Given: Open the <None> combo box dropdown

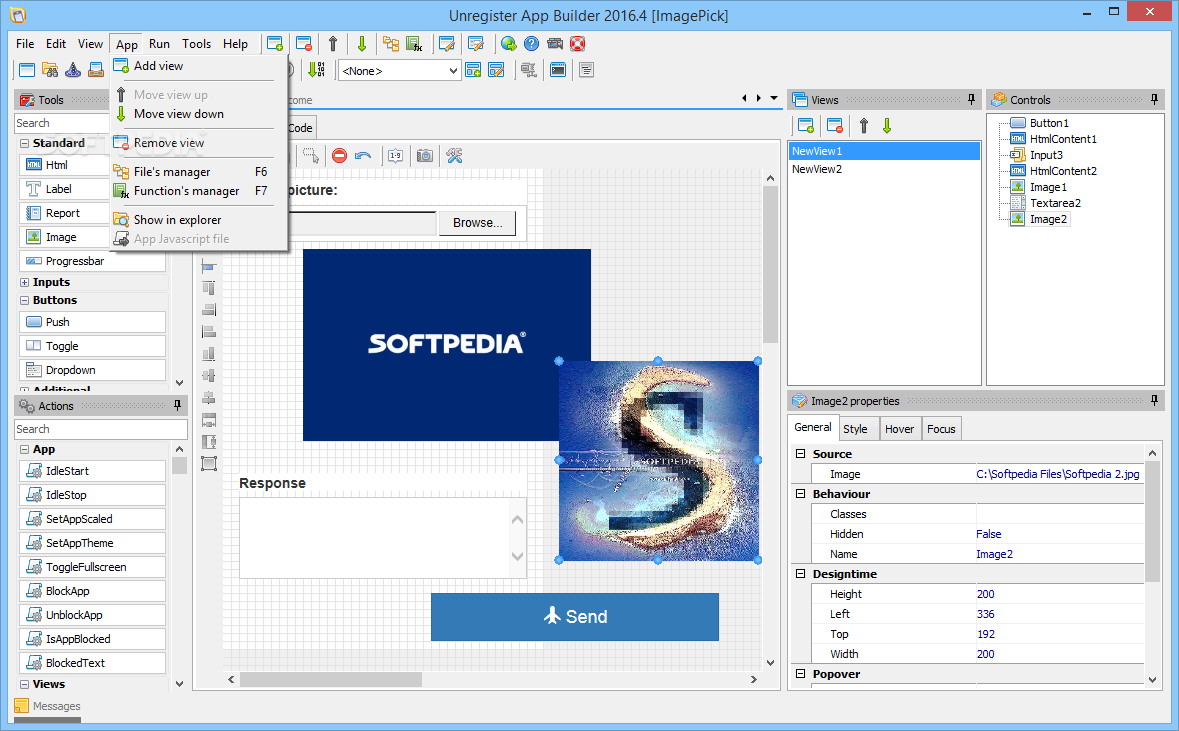Looking at the screenshot, I should click(x=453, y=71).
